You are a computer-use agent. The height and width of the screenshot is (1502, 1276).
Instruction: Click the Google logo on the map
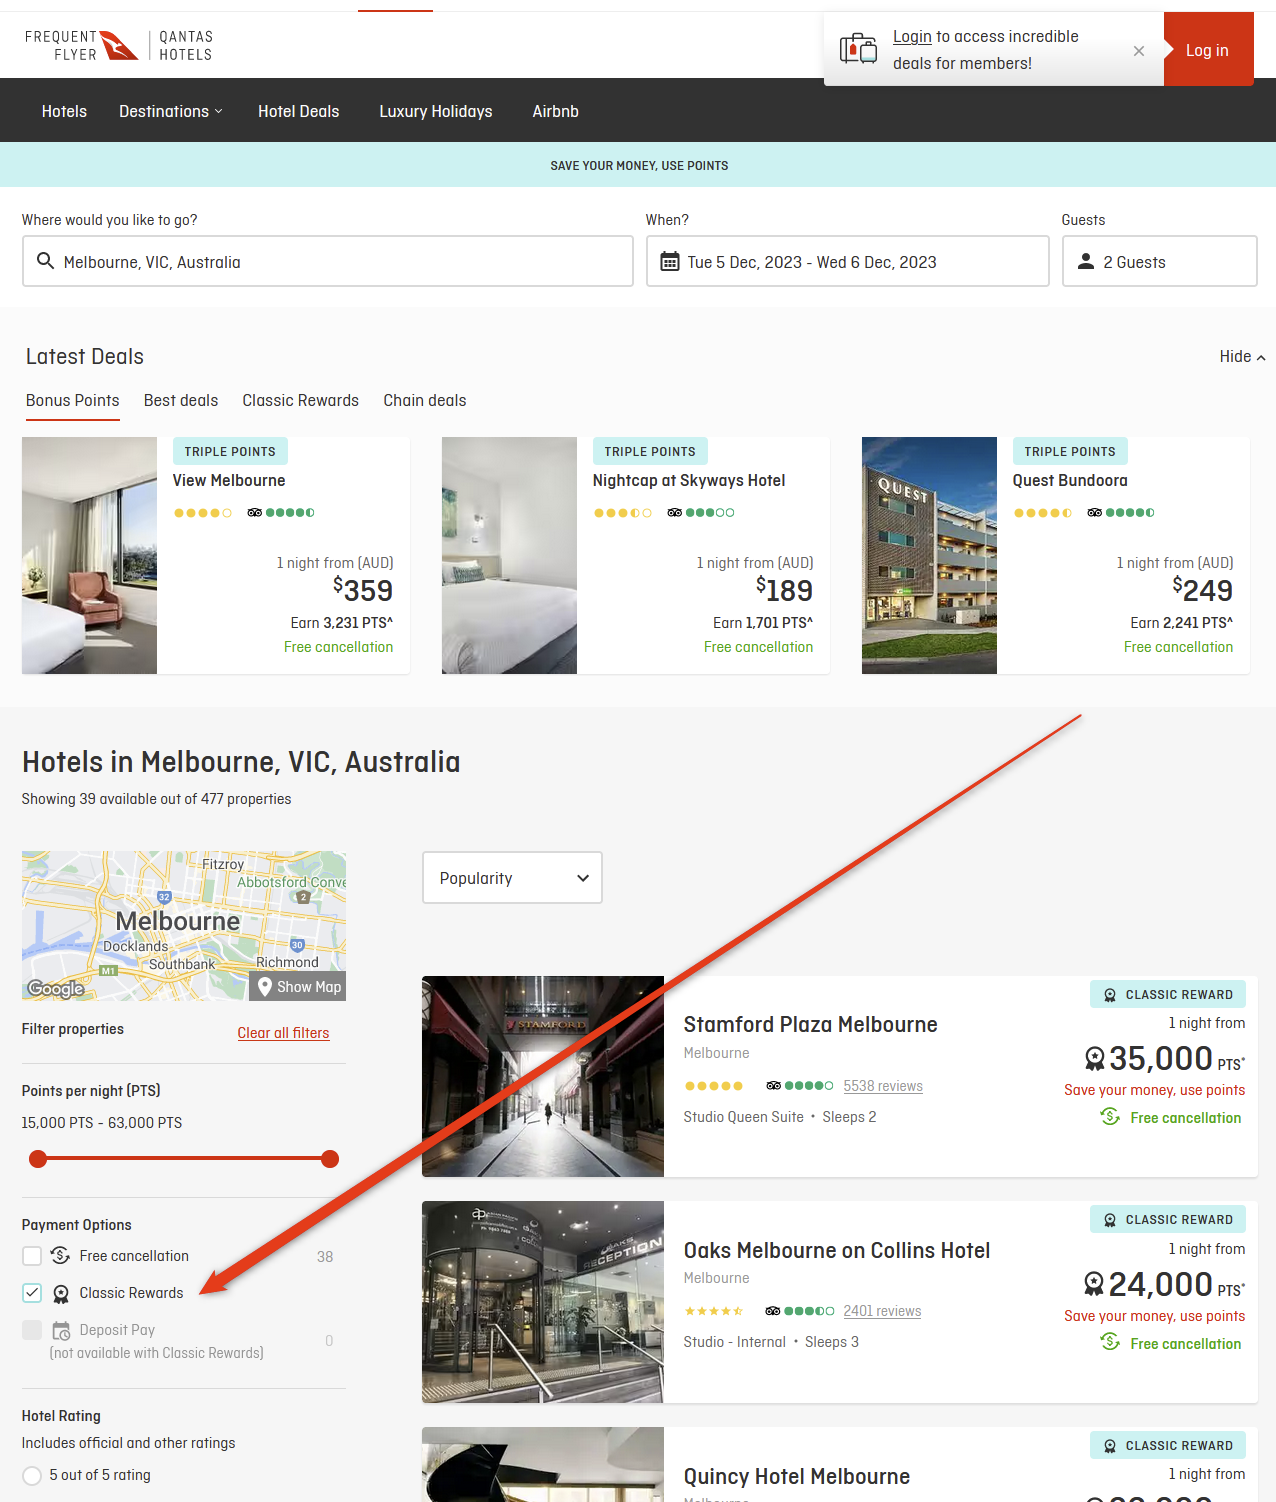[x=56, y=989]
